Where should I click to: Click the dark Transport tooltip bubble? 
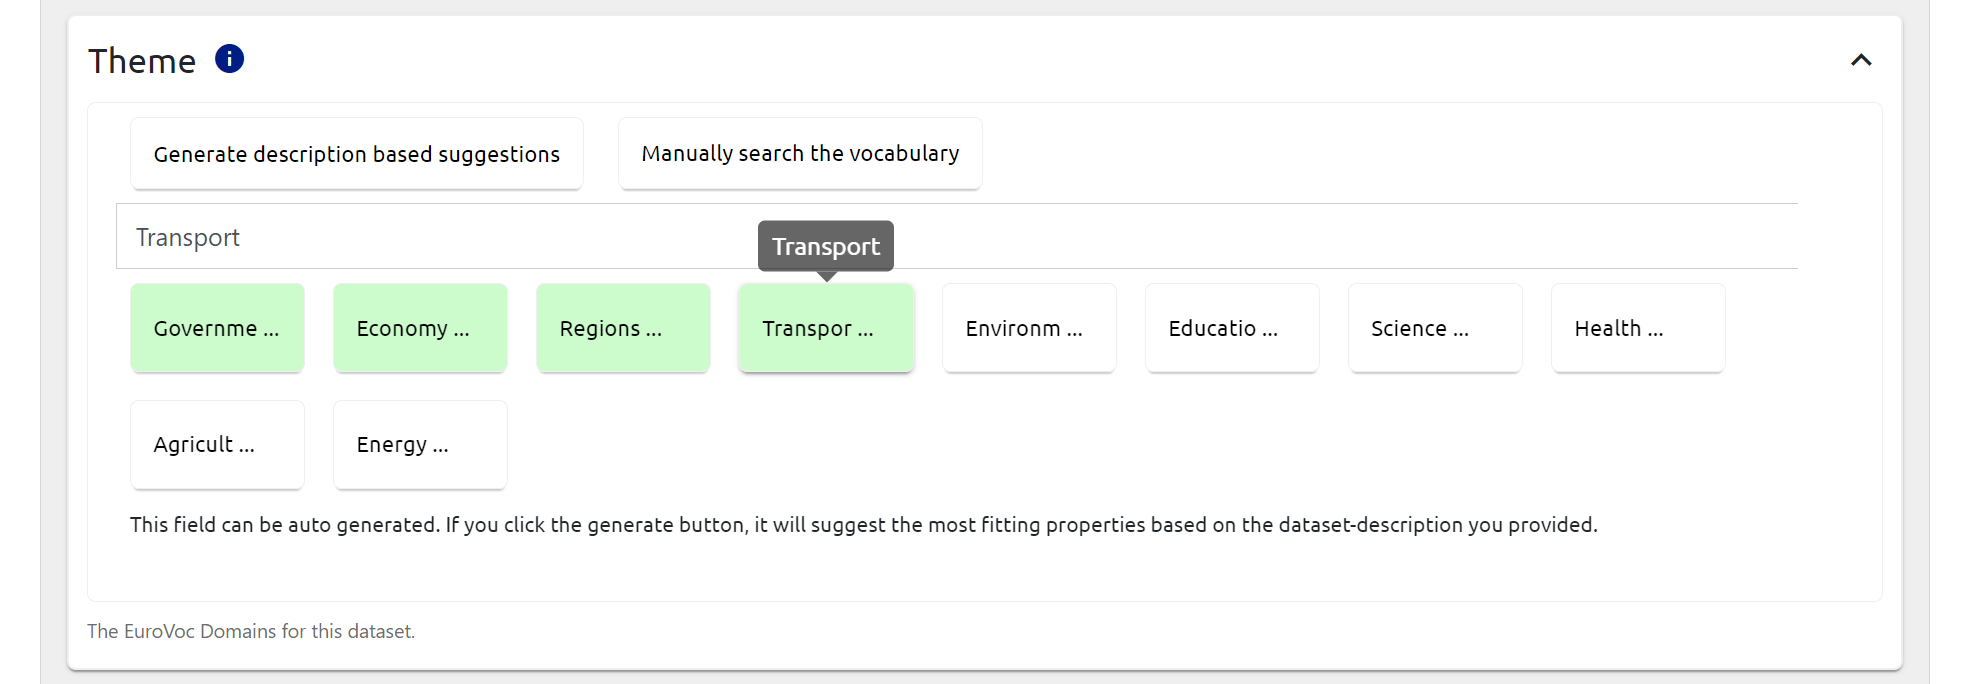(x=826, y=246)
